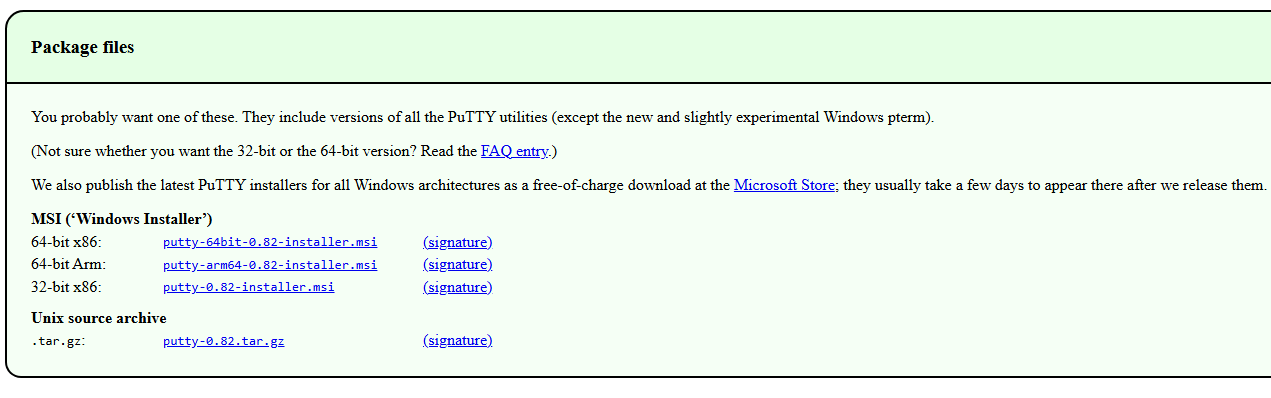
Task: Select the 64-bit x86: row label
Action: tap(66, 242)
